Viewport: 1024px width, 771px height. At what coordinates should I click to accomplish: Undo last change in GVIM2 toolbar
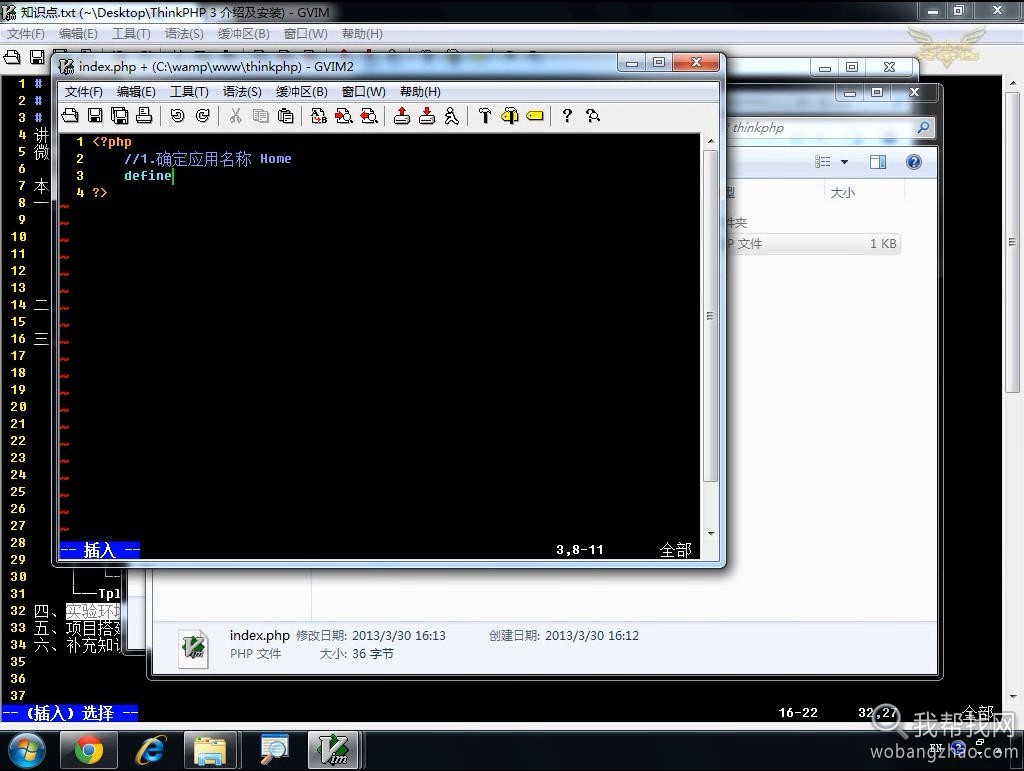click(177, 116)
